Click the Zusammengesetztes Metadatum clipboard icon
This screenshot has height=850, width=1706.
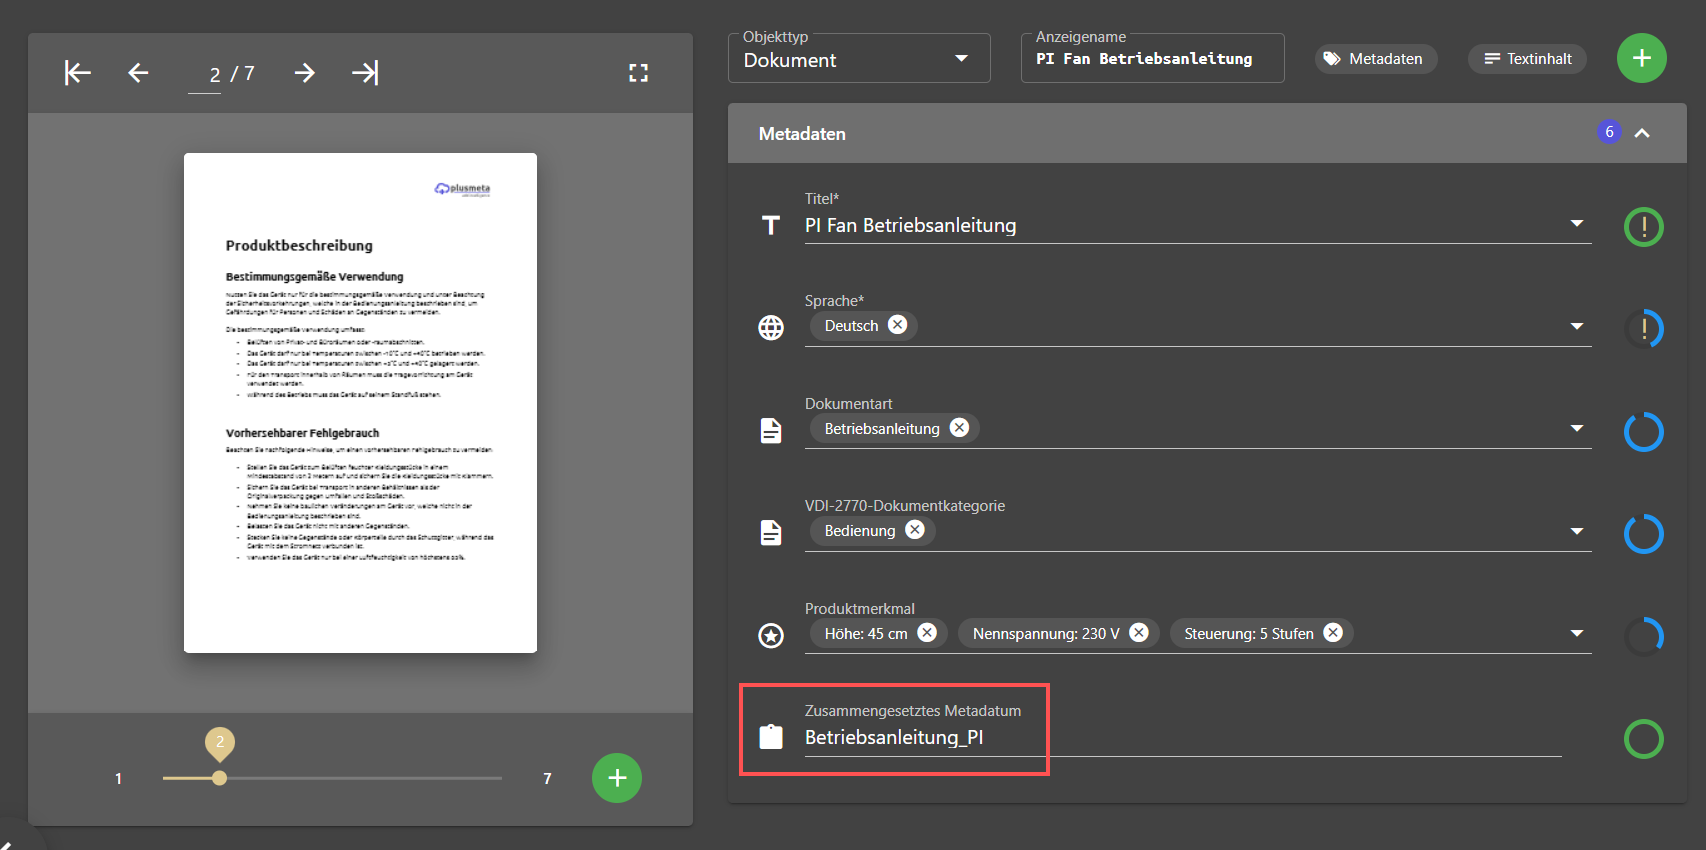click(771, 737)
